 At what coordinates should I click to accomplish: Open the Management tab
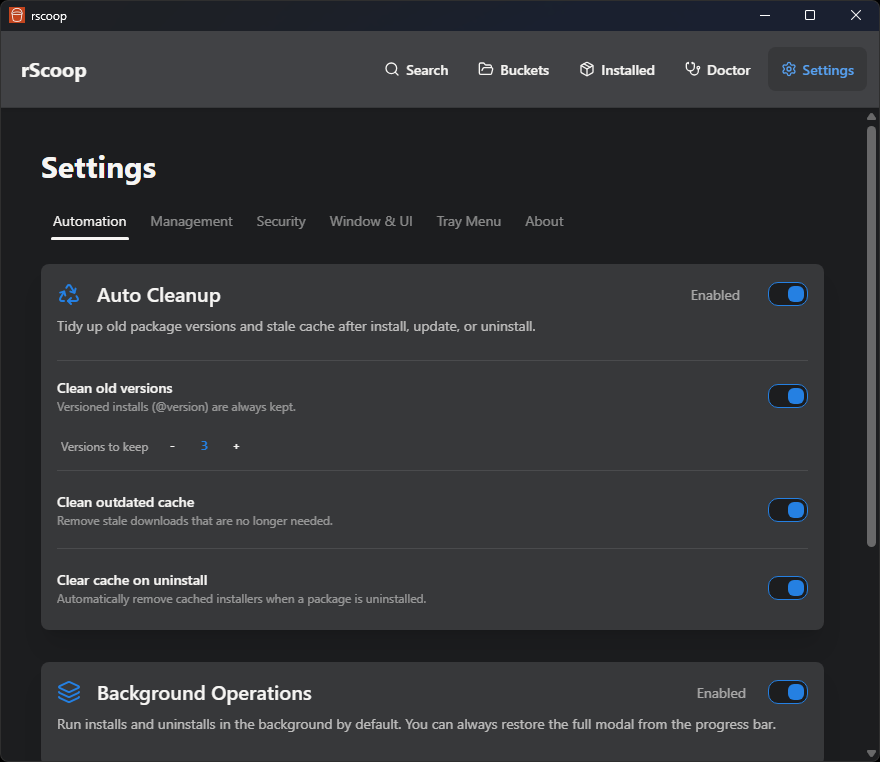(191, 222)
